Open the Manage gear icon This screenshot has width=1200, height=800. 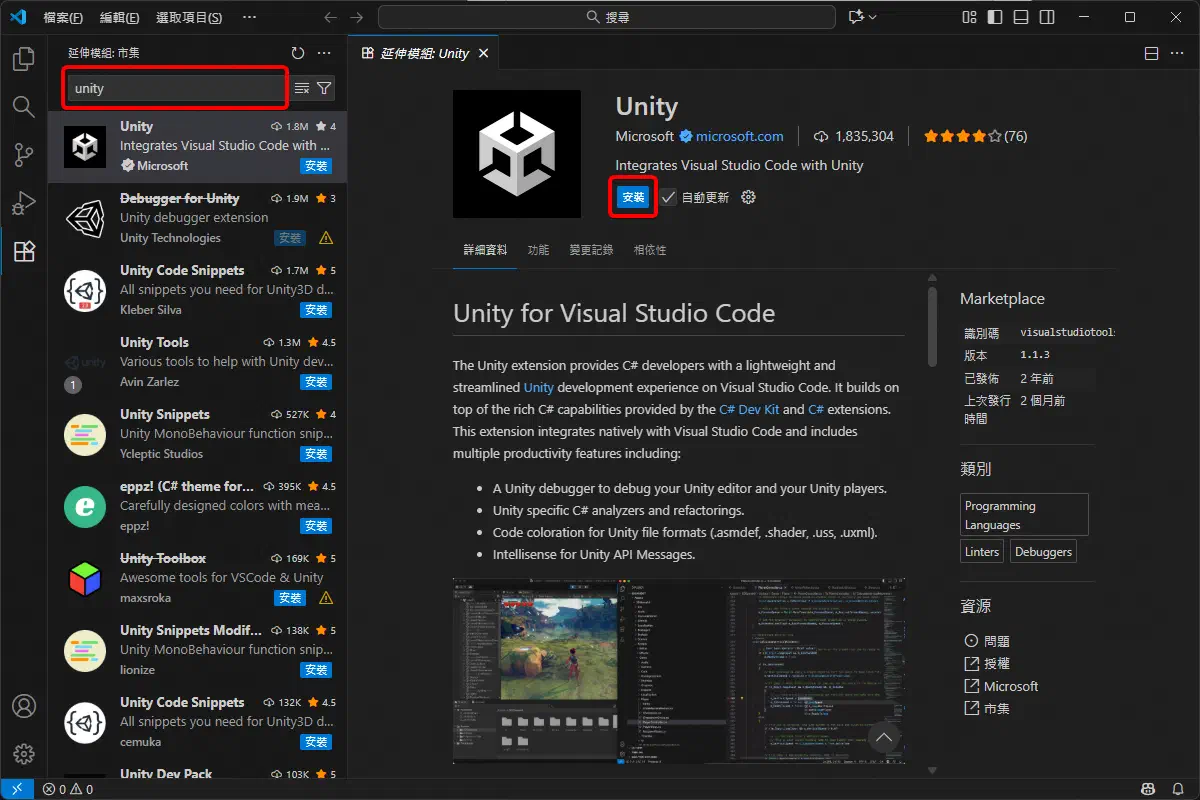23,753
